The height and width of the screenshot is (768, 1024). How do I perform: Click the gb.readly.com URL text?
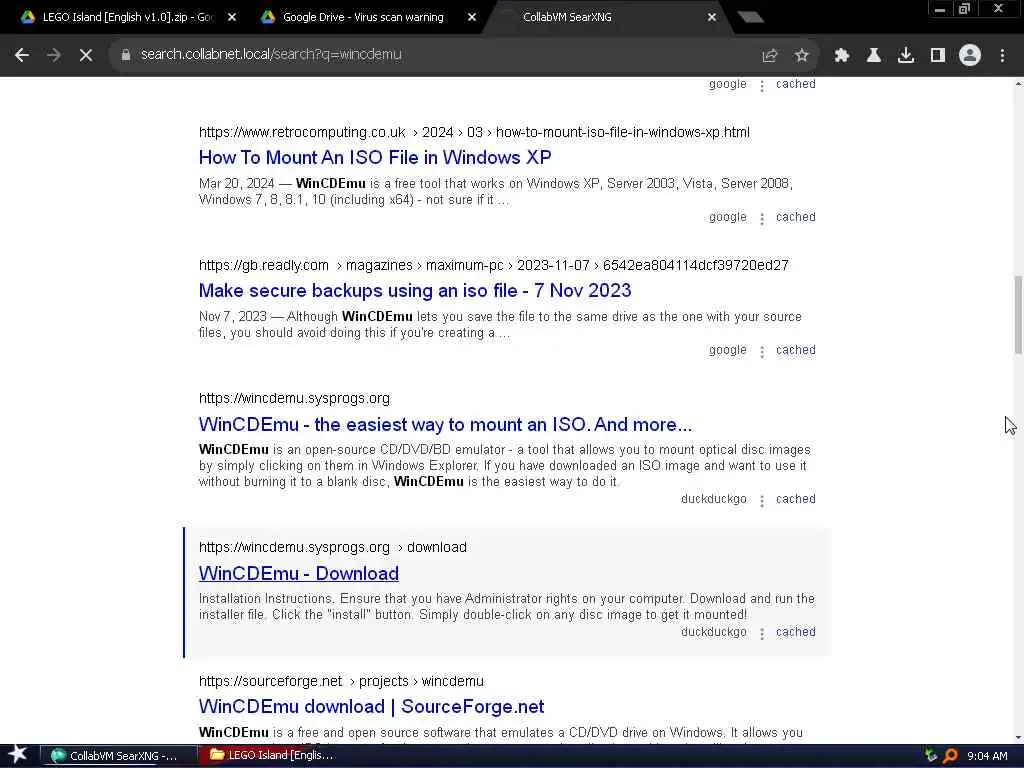(x=493, y=266)
